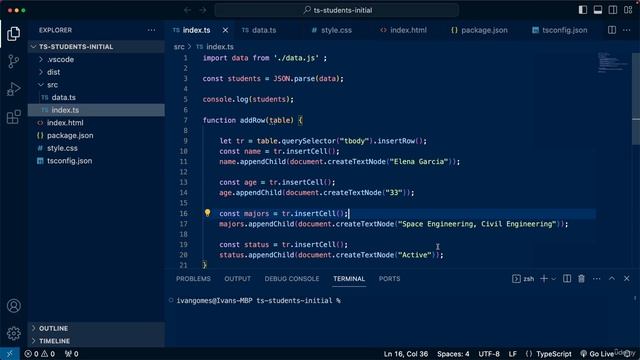Open package.json in the file explorer
Viewport: 640px width, 360px height.
click(97, 136)
